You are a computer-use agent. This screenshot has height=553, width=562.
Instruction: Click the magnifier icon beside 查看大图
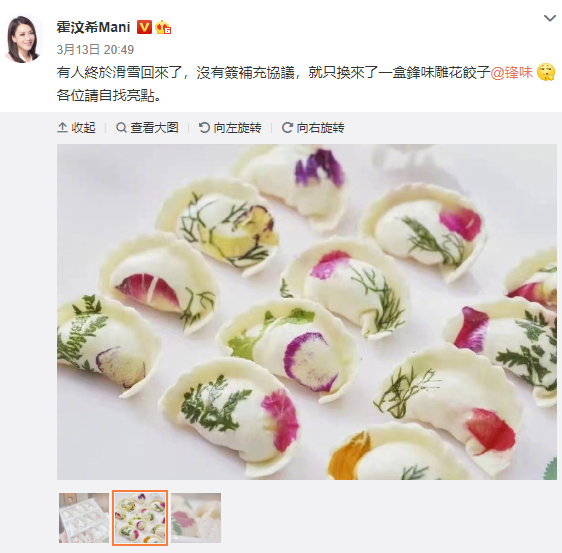tap(121, 128)
